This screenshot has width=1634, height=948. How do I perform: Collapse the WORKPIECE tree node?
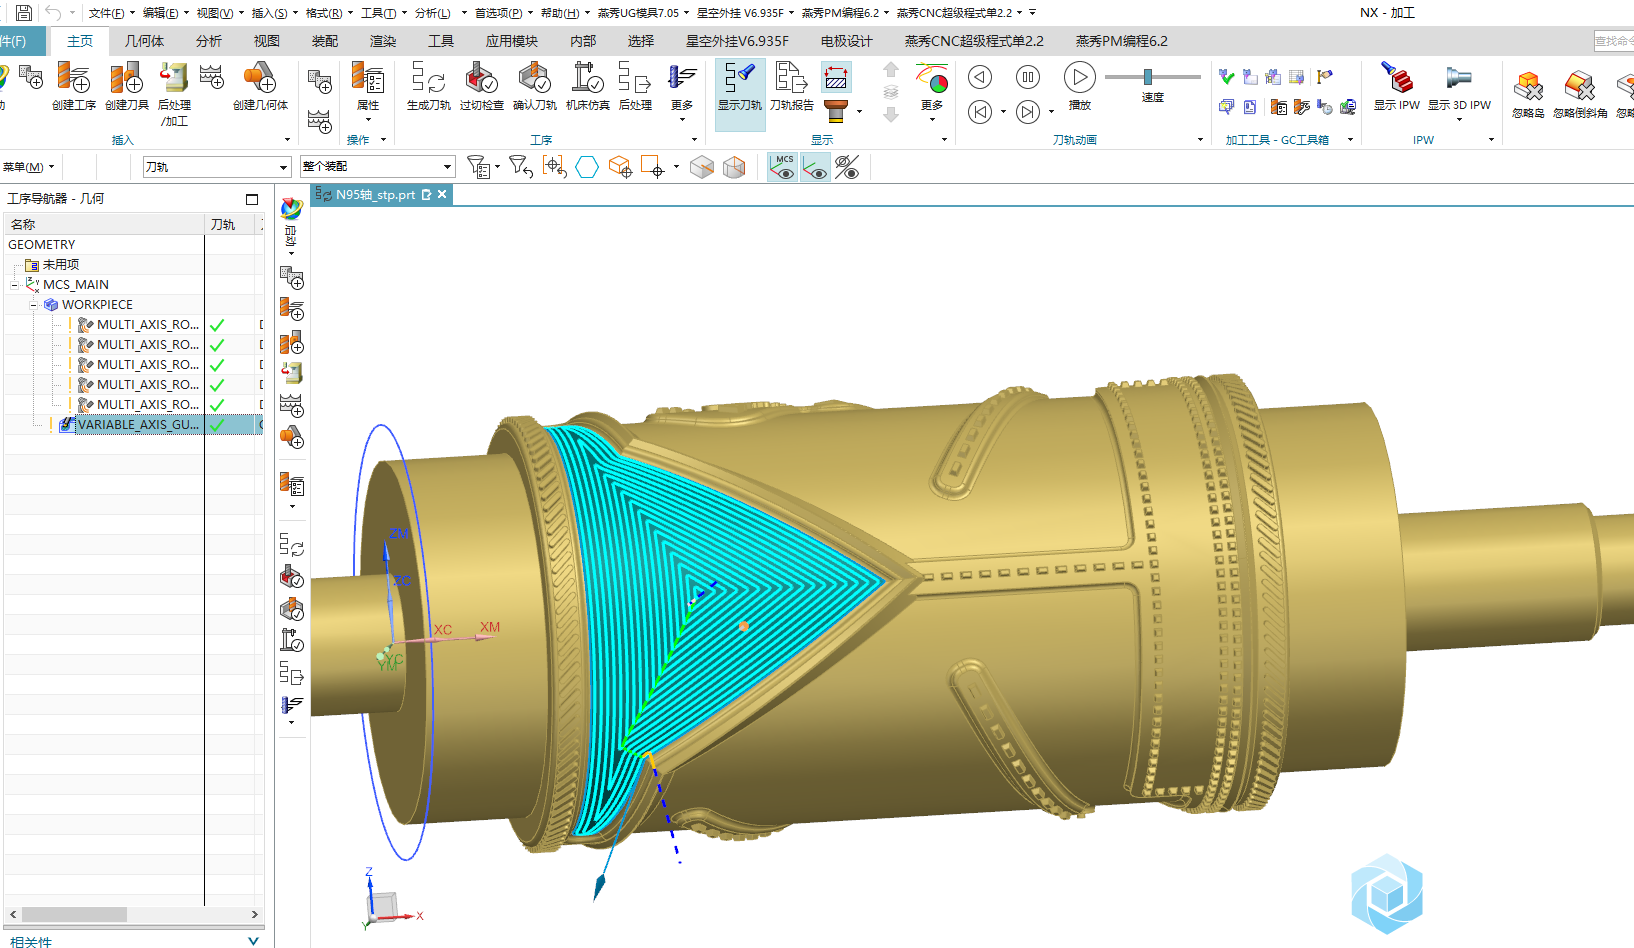pos(33,305)
